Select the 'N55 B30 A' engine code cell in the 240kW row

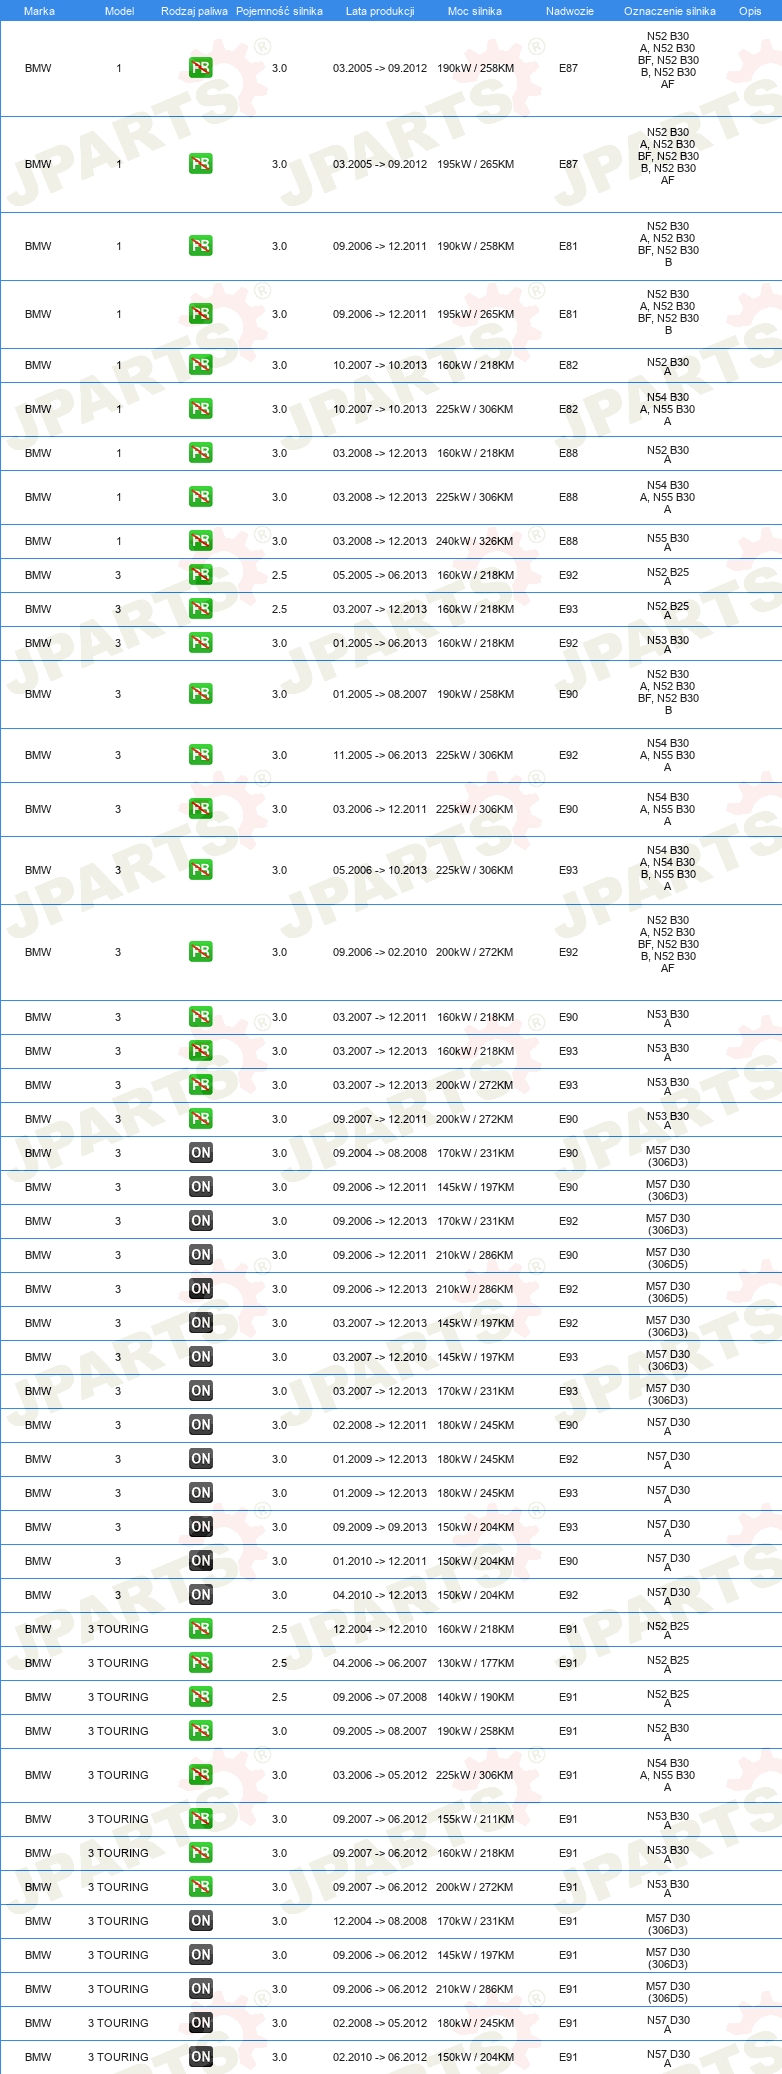point(668,542)
